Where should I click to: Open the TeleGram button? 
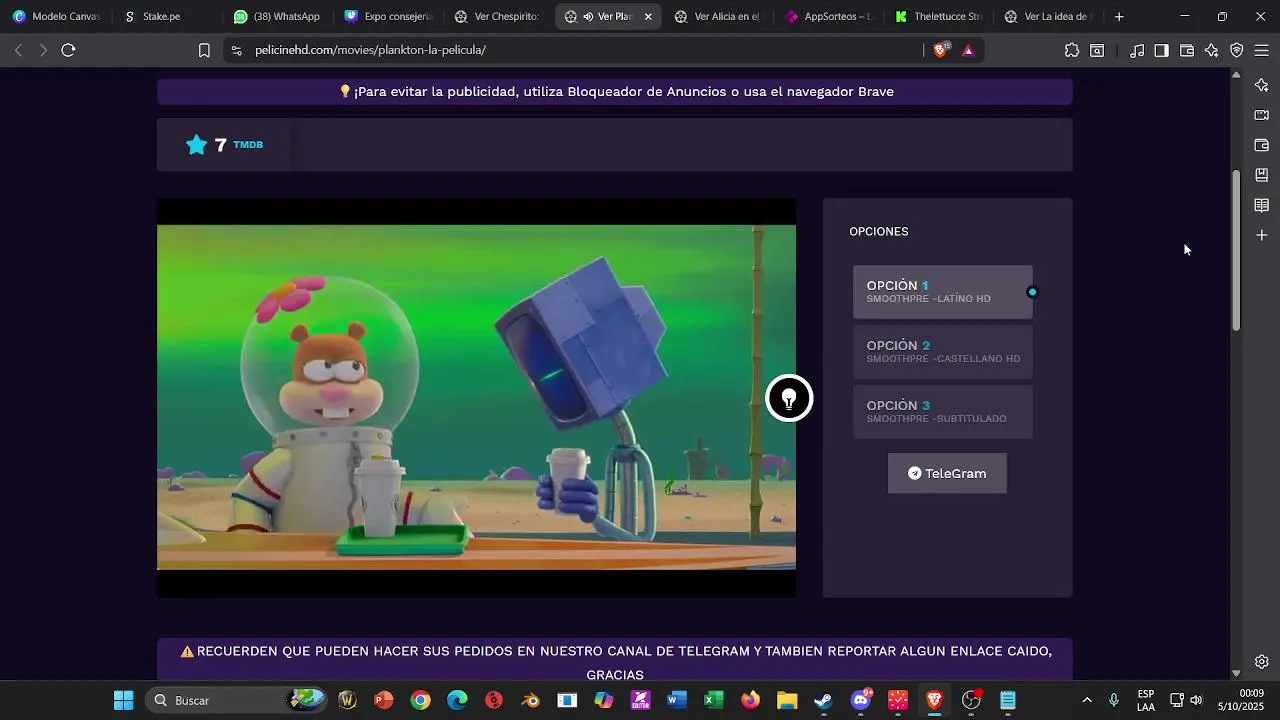(947, 473)
